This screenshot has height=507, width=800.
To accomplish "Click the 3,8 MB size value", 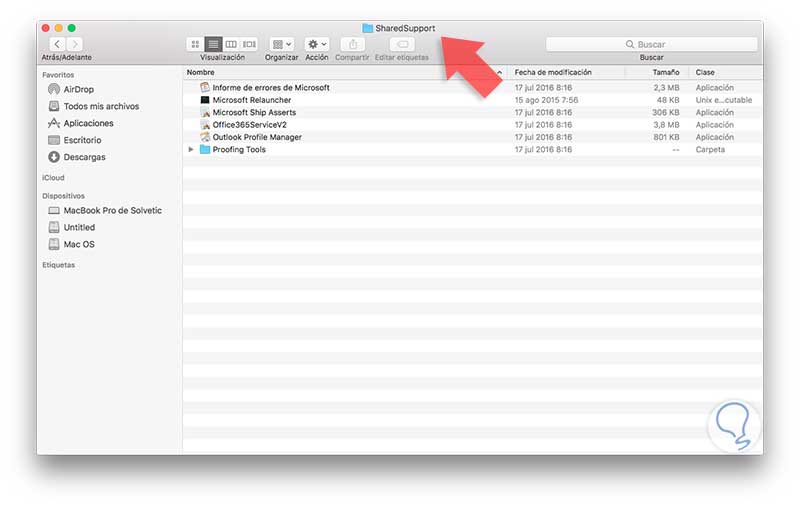I will [x=666, y=124].
